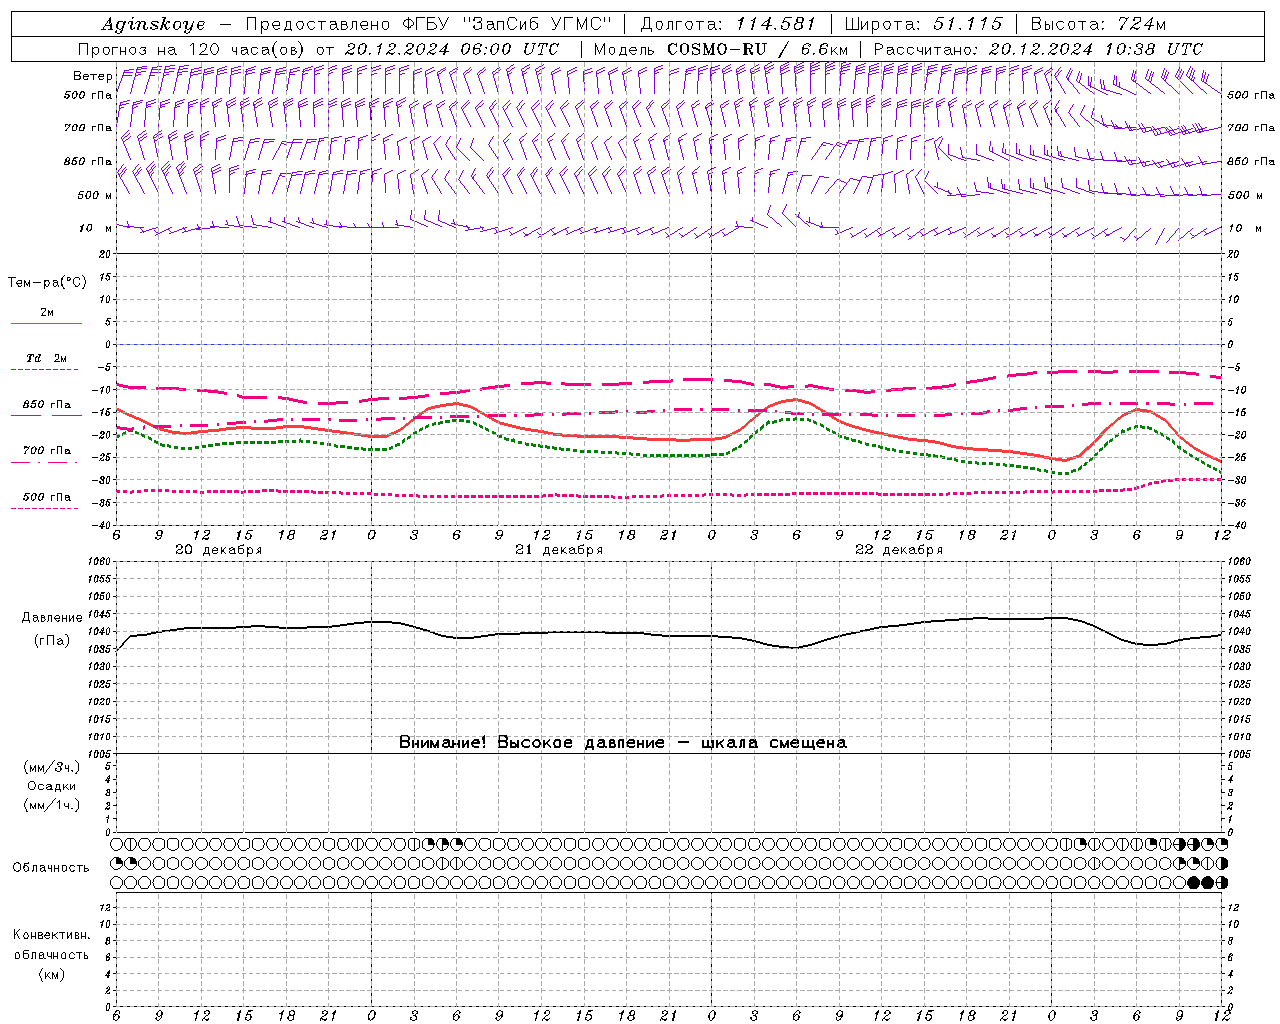
Task: Click the Тем-ра(°C) temperature panel label
Action: [x=47, y=283]
